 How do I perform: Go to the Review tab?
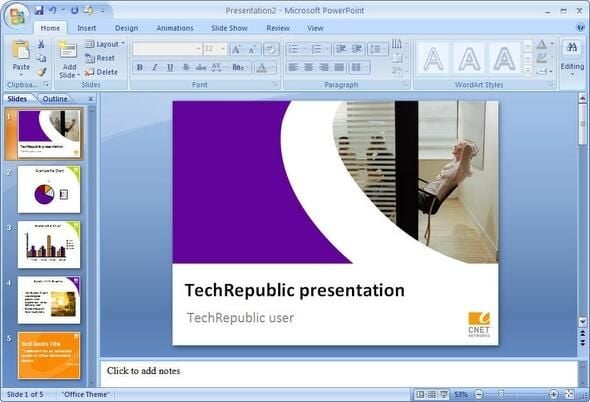click(278, 28)
